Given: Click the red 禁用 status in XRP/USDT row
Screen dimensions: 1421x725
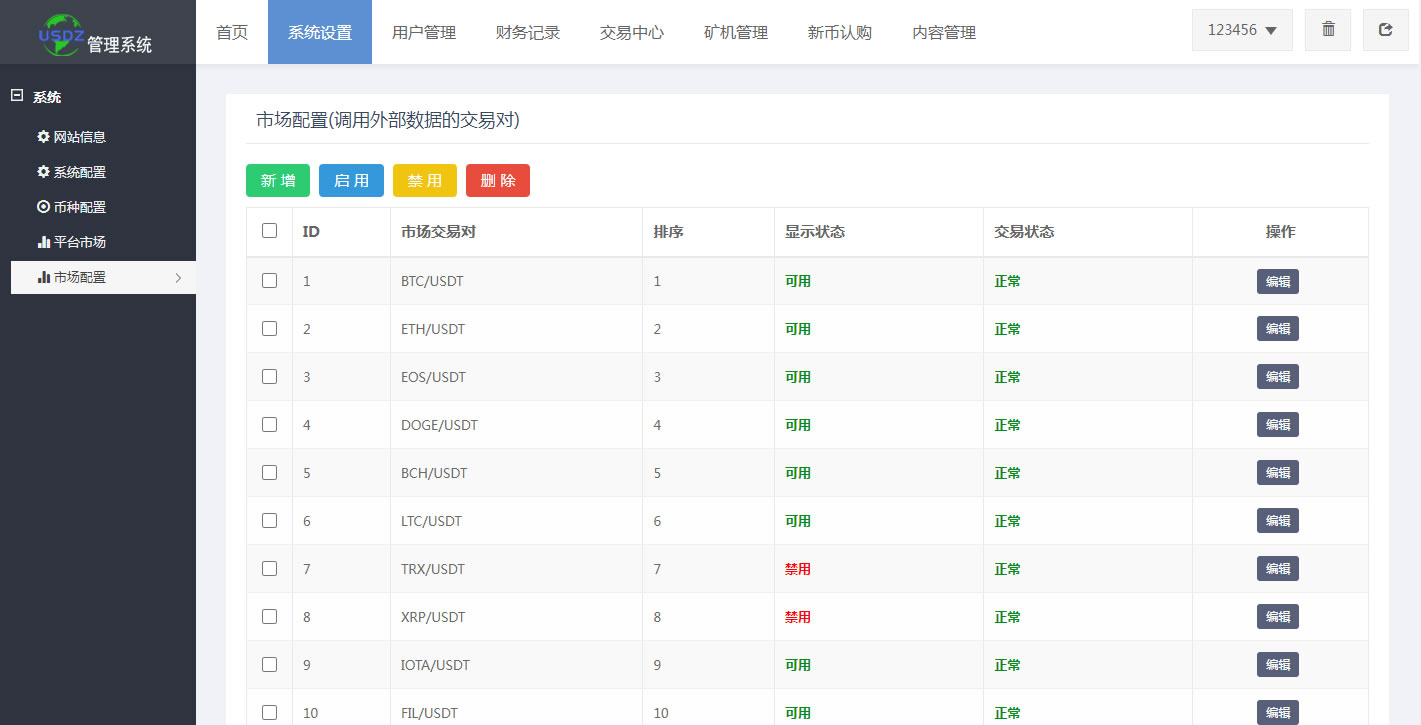Looking at the screenshot, I should 798,617.
